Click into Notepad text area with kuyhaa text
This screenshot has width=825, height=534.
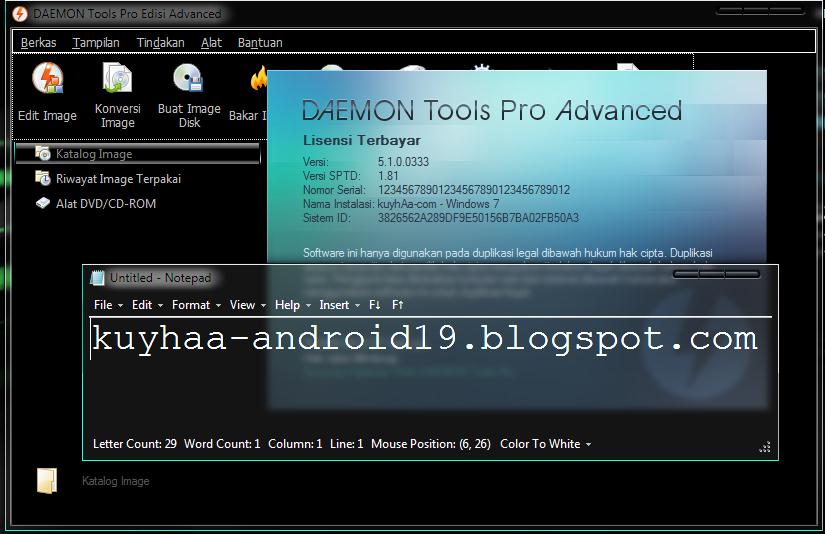(430, 374)
